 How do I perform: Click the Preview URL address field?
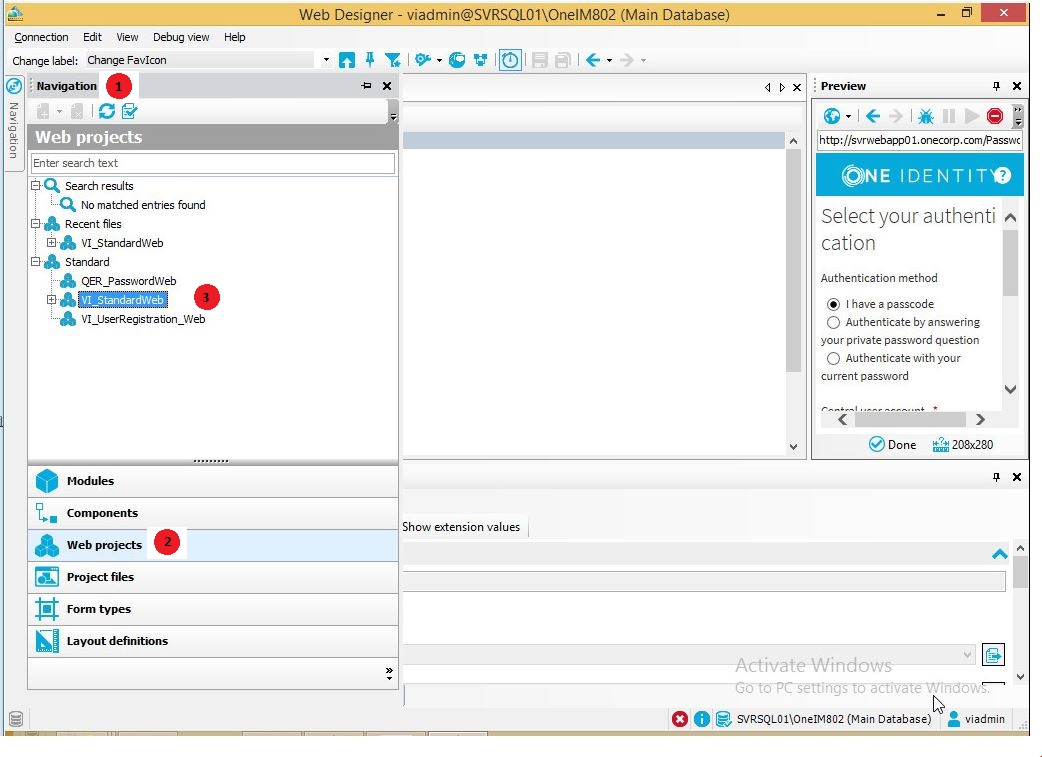point(920,140)
